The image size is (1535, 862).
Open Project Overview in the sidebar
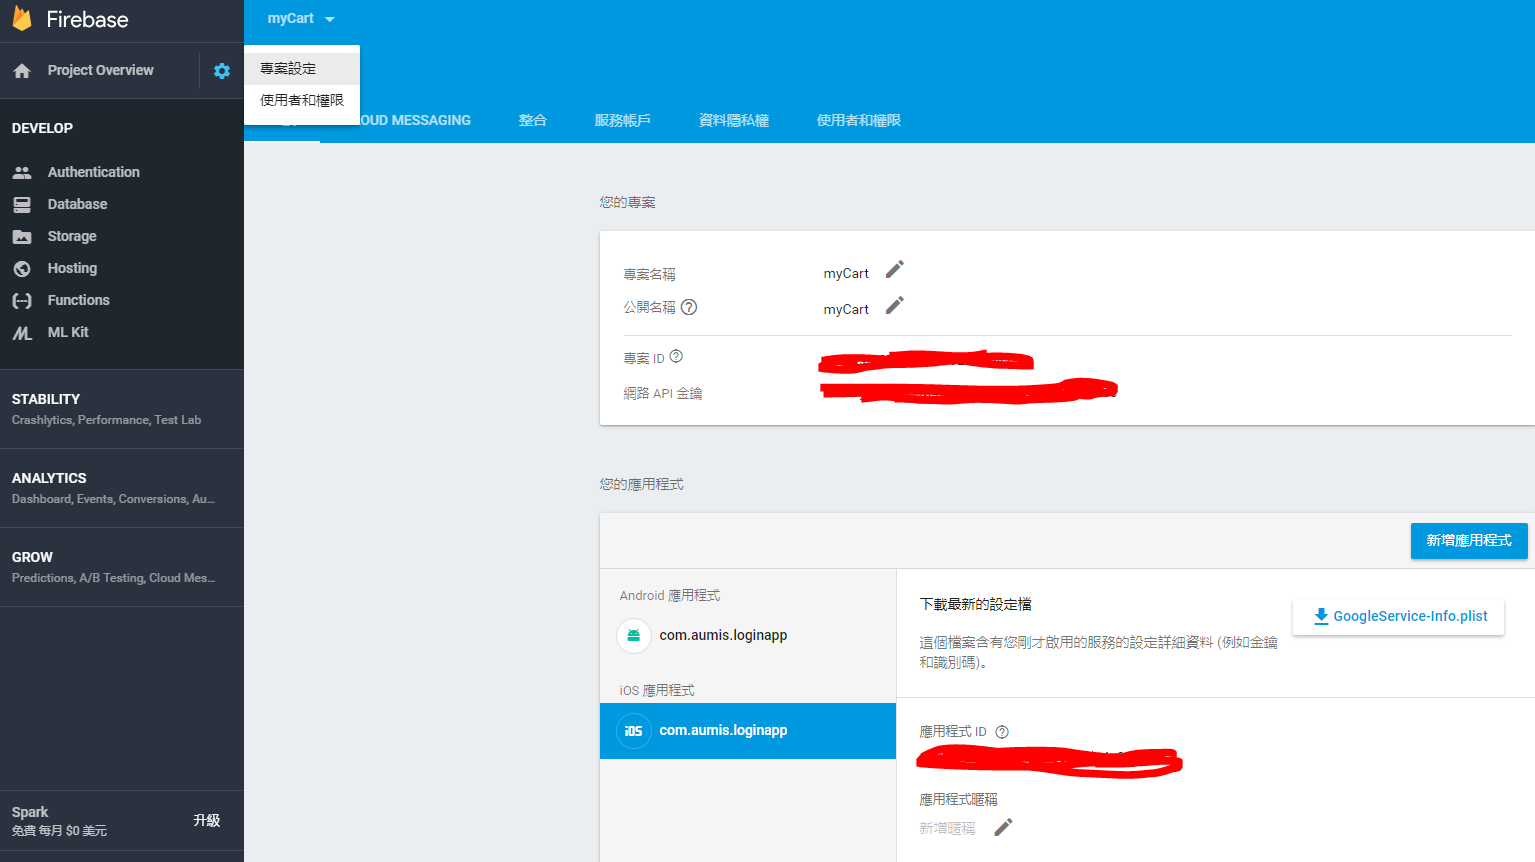coord(100,71)
